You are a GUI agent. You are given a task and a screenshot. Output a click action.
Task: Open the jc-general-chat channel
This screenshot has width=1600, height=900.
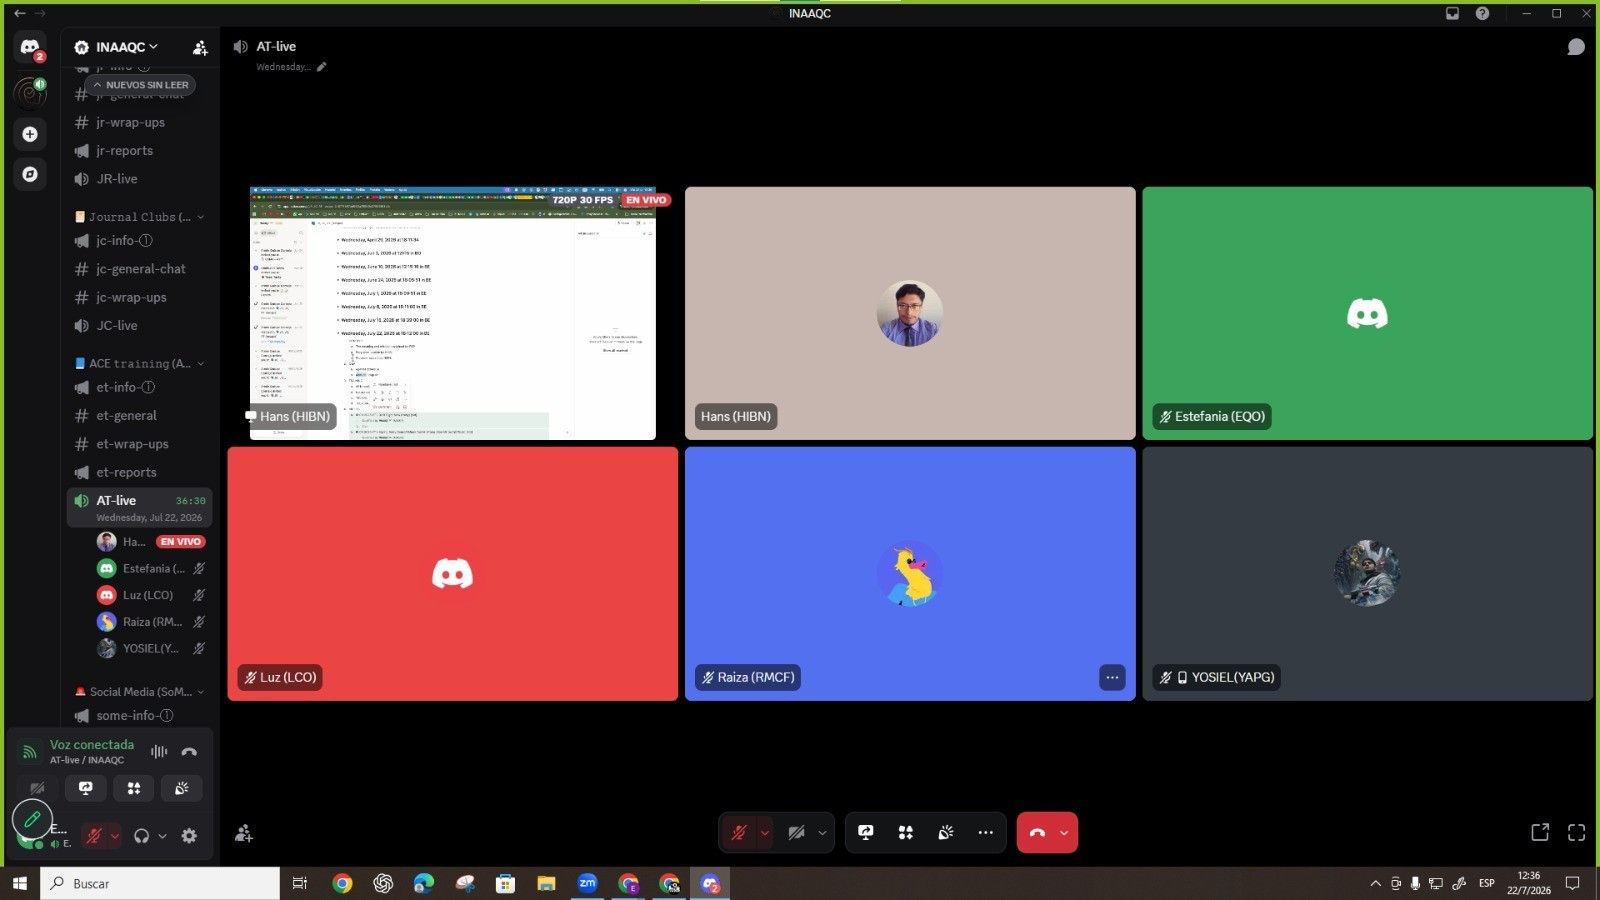[139, 269]
